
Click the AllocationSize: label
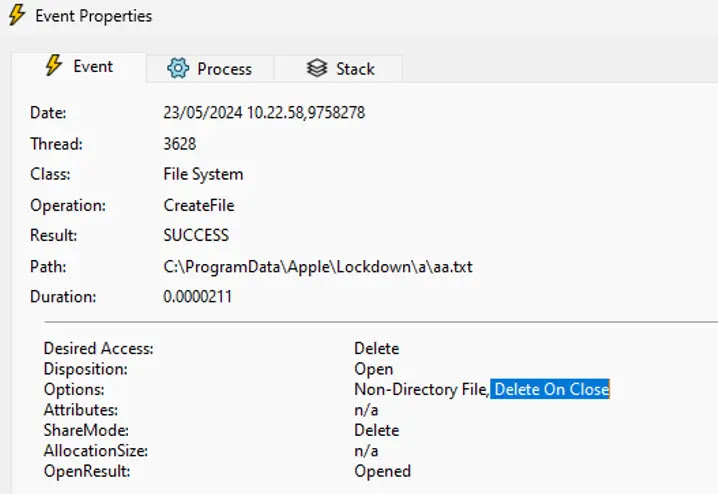96,451
